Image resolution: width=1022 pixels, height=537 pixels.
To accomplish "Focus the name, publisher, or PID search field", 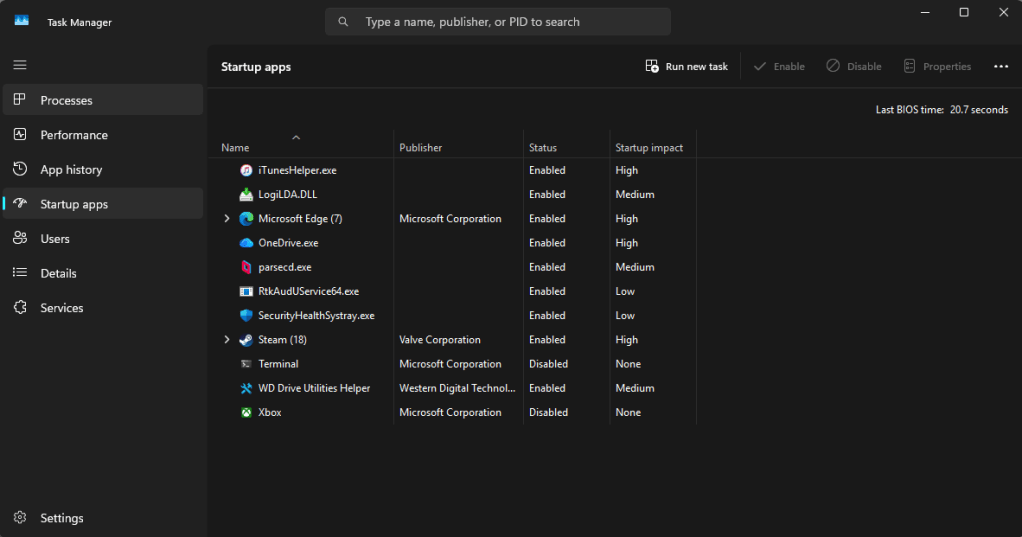I will tap(498, 22).
